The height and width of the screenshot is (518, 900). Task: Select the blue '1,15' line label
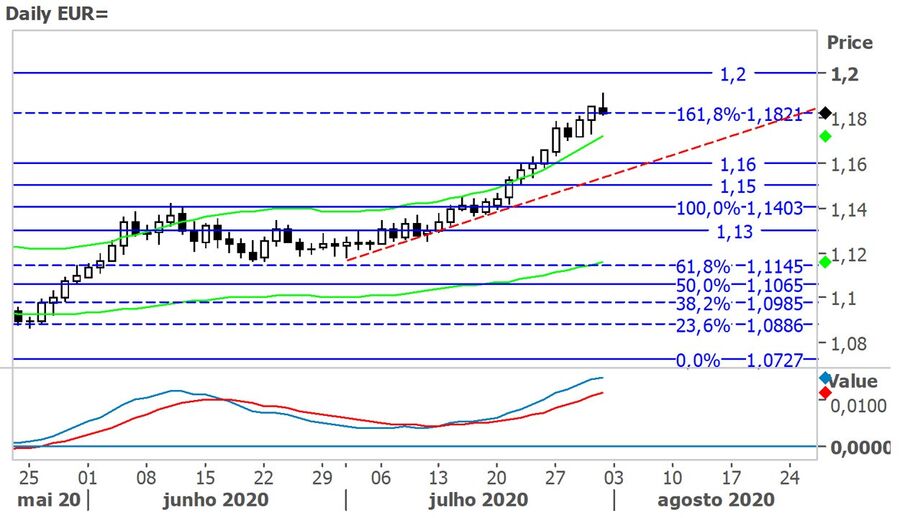[738, 187]
